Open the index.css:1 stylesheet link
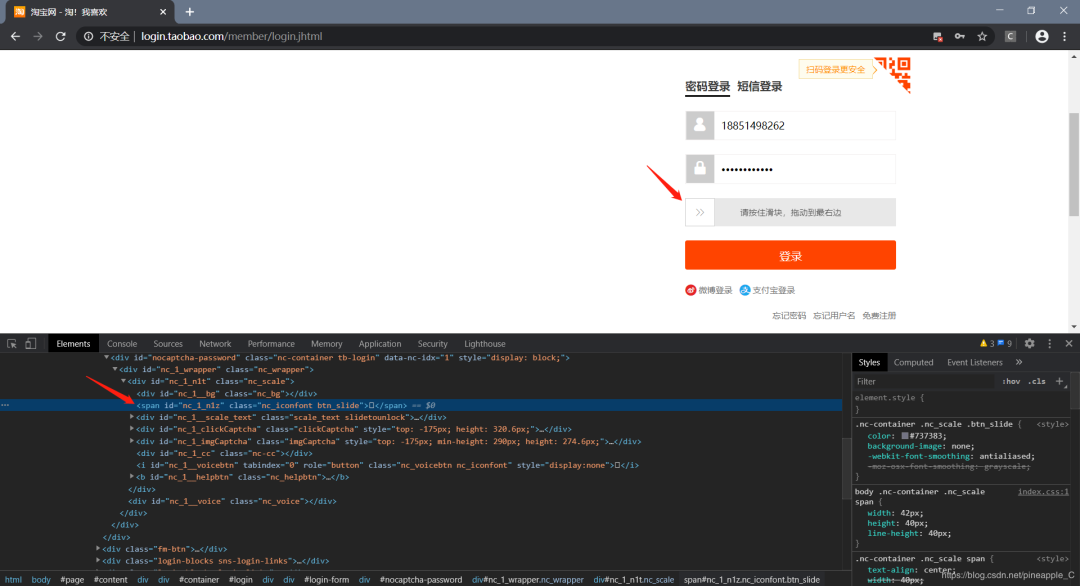This screenshot has width=1080, height=586. click(x=1043, y=492)
